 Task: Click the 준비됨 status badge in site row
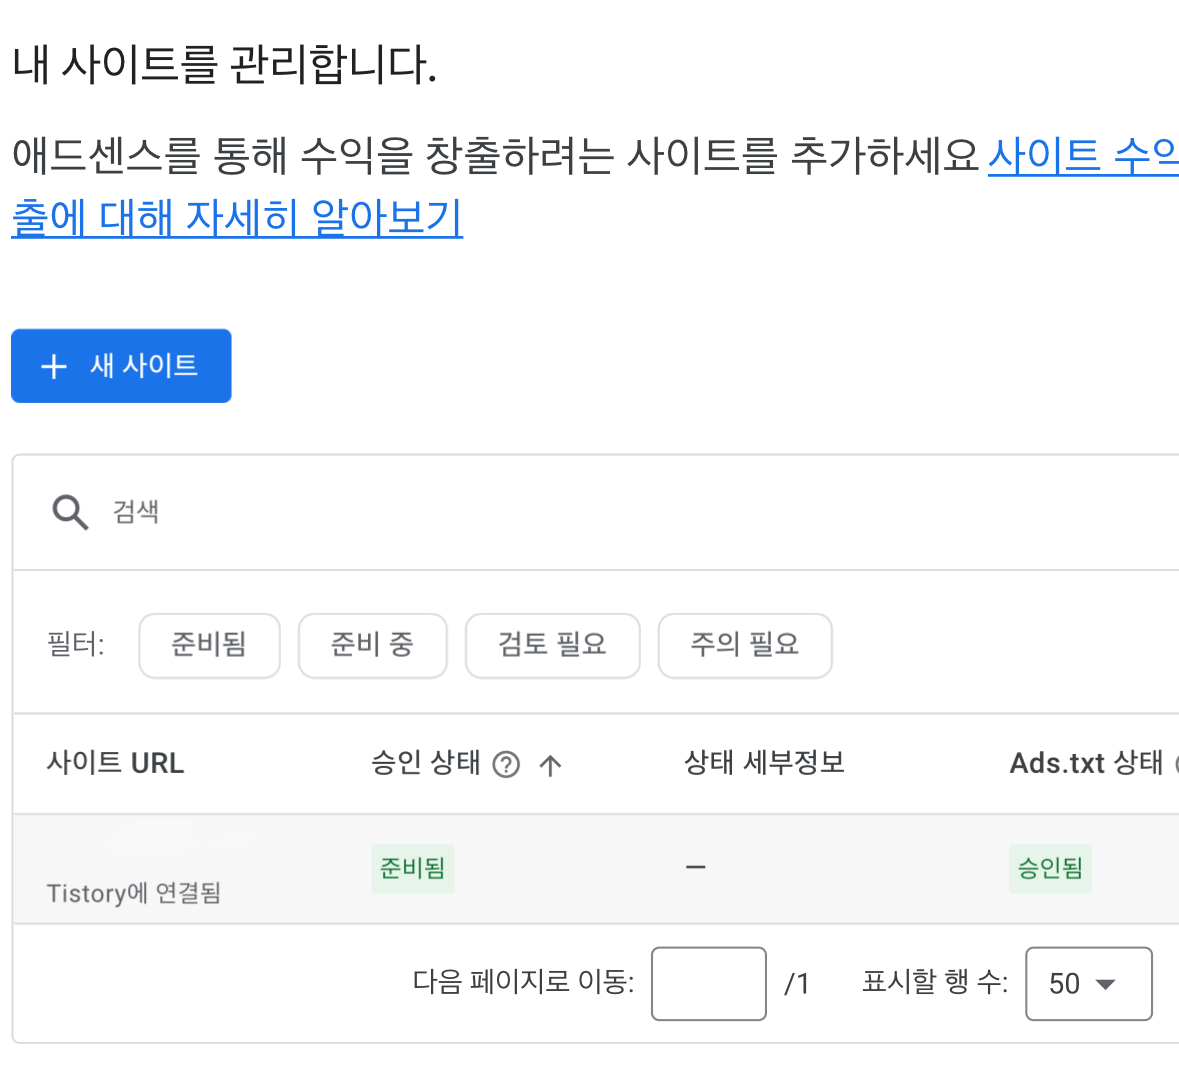[412, 868]
